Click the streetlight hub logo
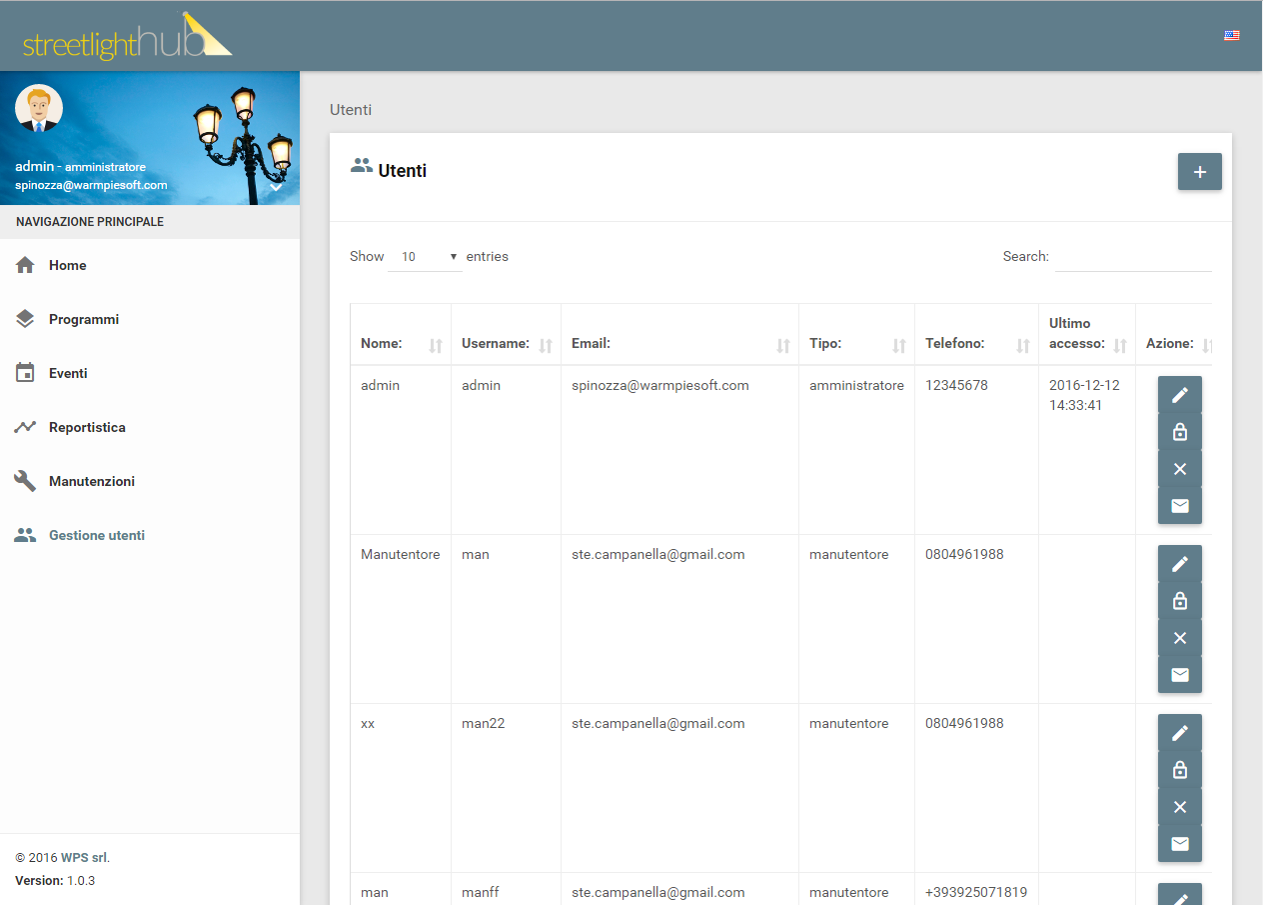 [127, 36]
